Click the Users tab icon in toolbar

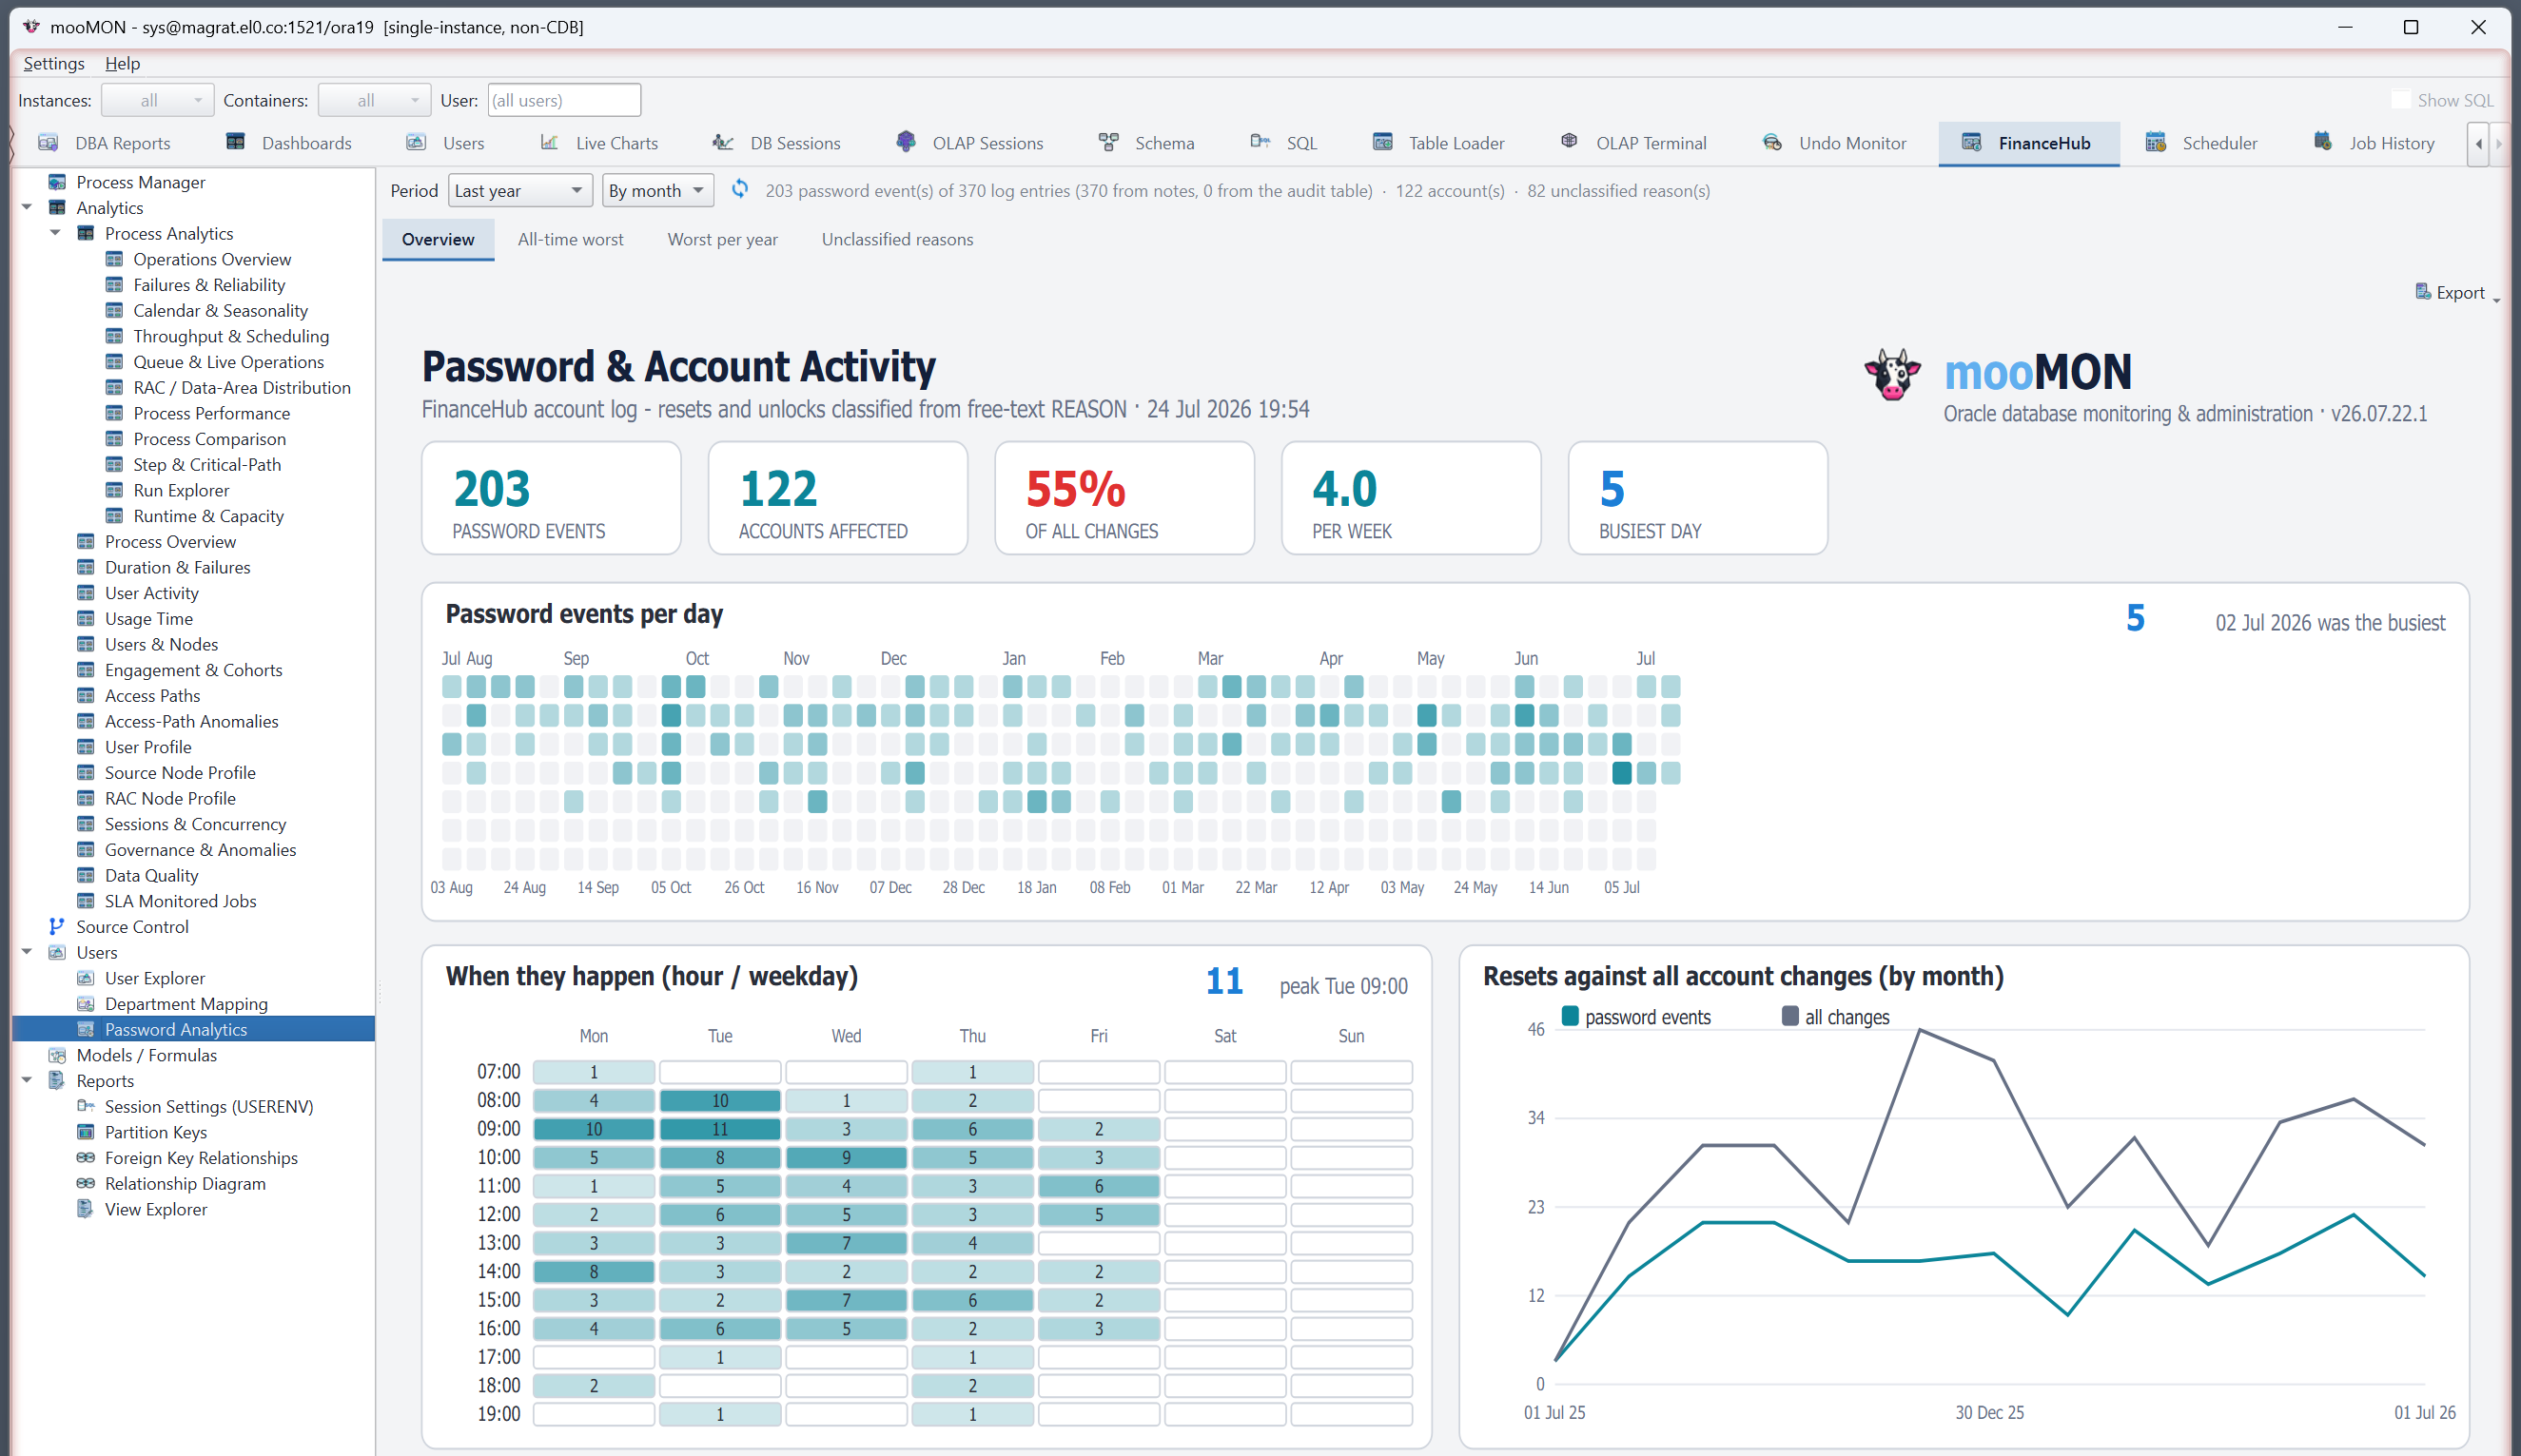pyautogui.click(x=416, y=142)
